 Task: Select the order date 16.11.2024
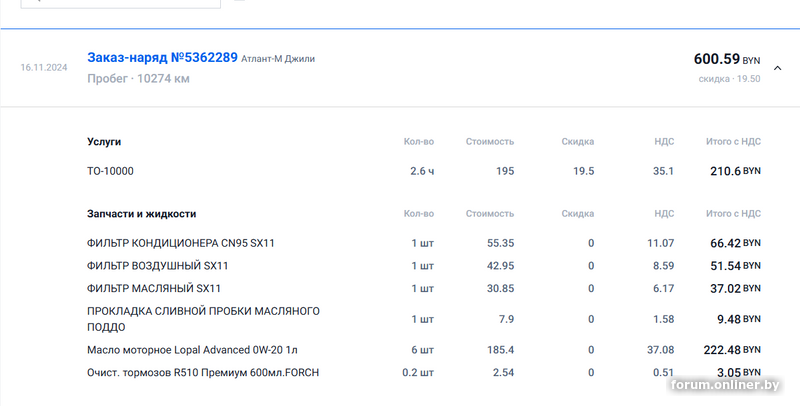point(44,68)
